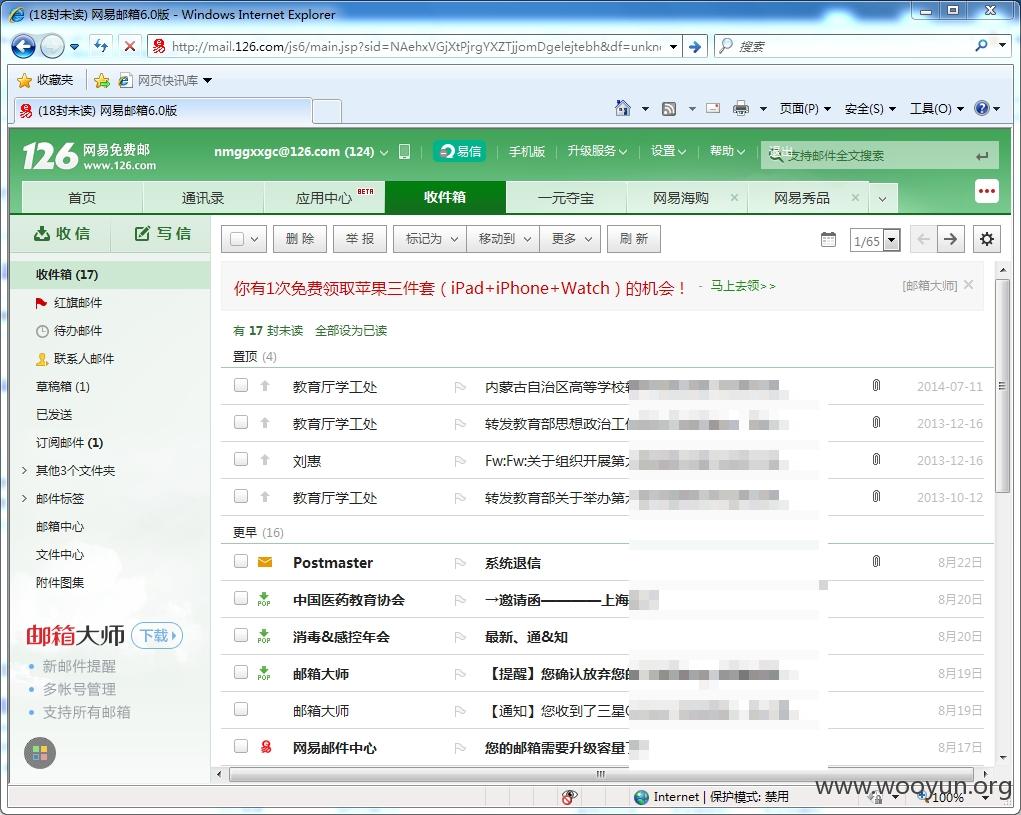Open inbox settings gear icon
The height and width of the screenshot is (815, 1021).
coord(986,239)
